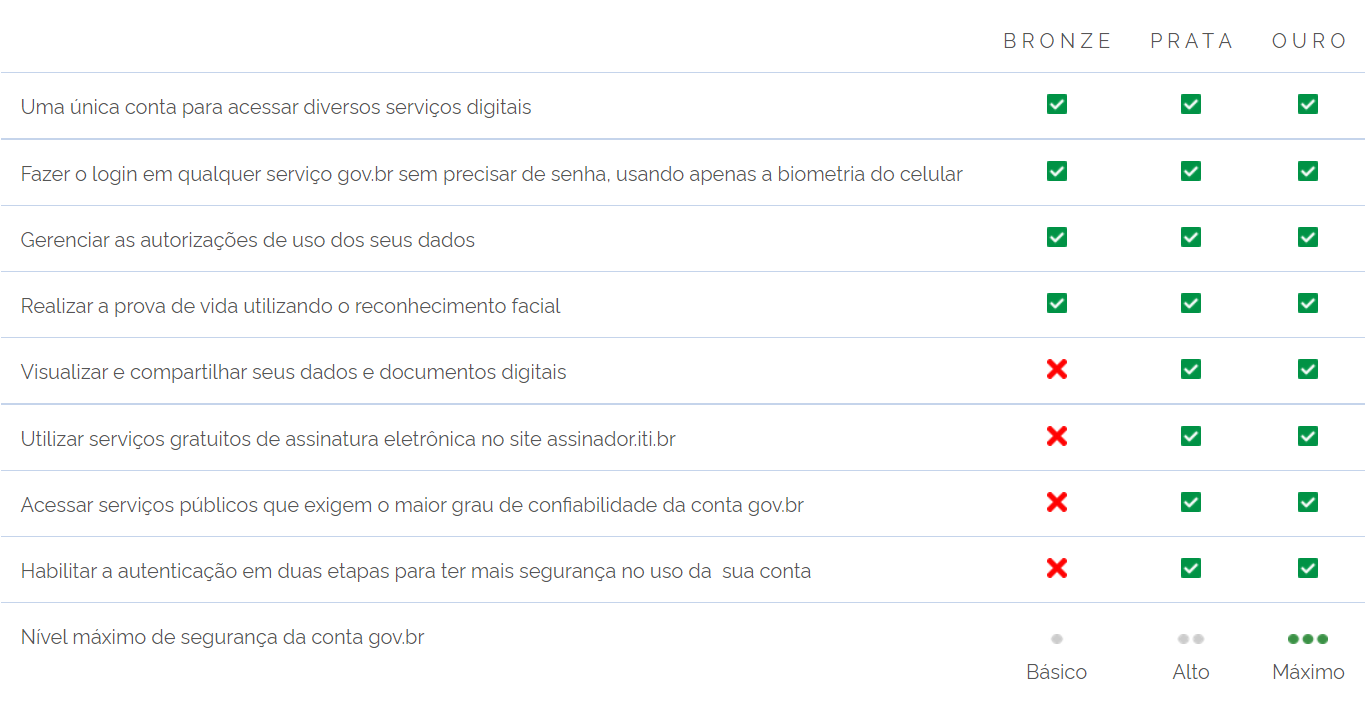Click Prata checkmark for assinatura eletrônica row
This screenshot has height=707, width=1367.
tap(1191, 436)
